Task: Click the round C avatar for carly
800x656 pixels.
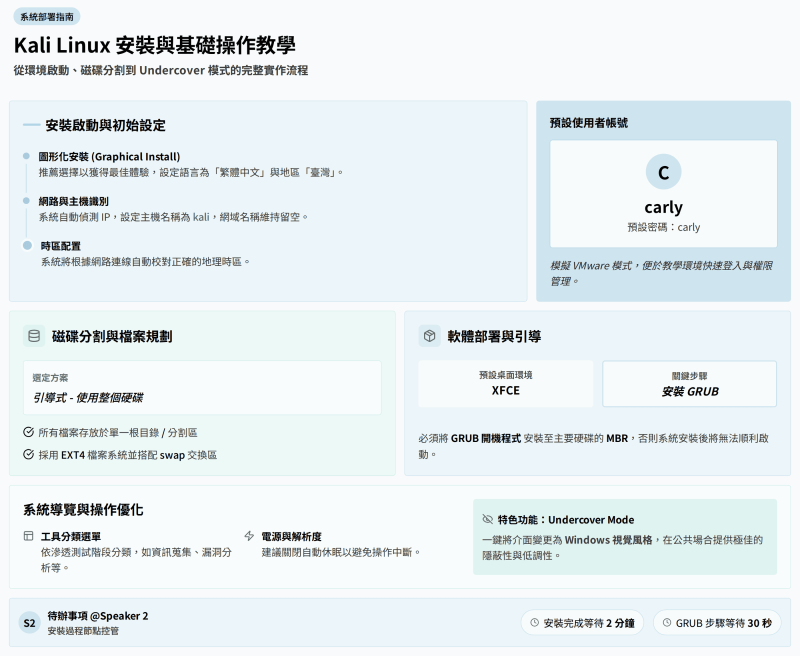Action: (x=663, y=172)
